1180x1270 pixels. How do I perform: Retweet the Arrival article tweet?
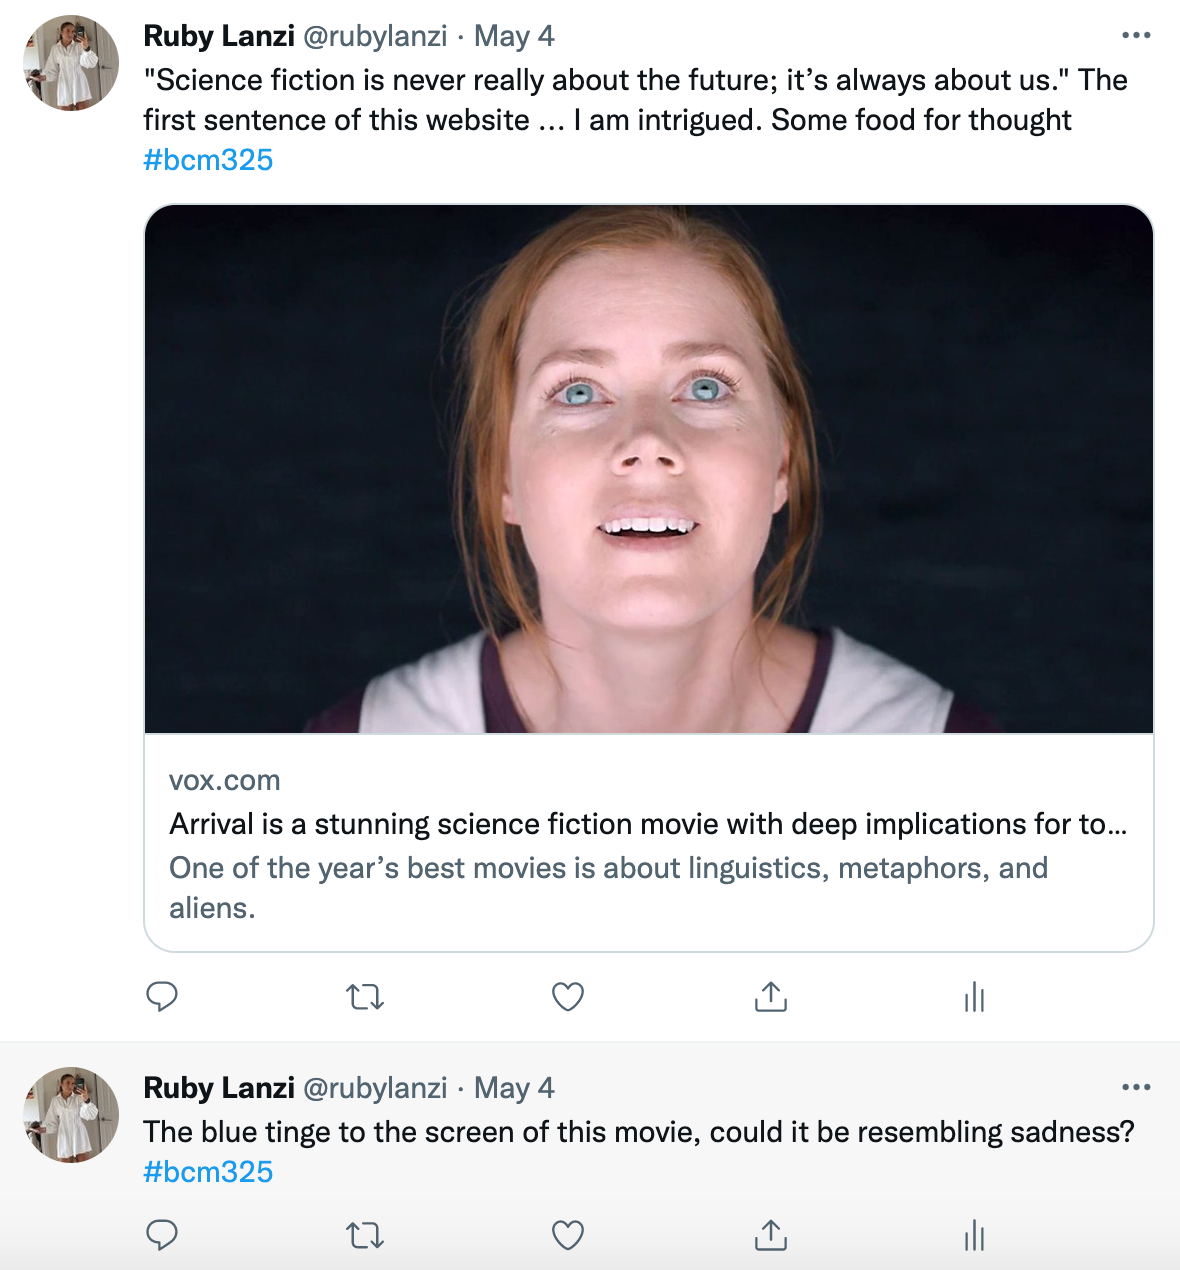click(365, 997)
